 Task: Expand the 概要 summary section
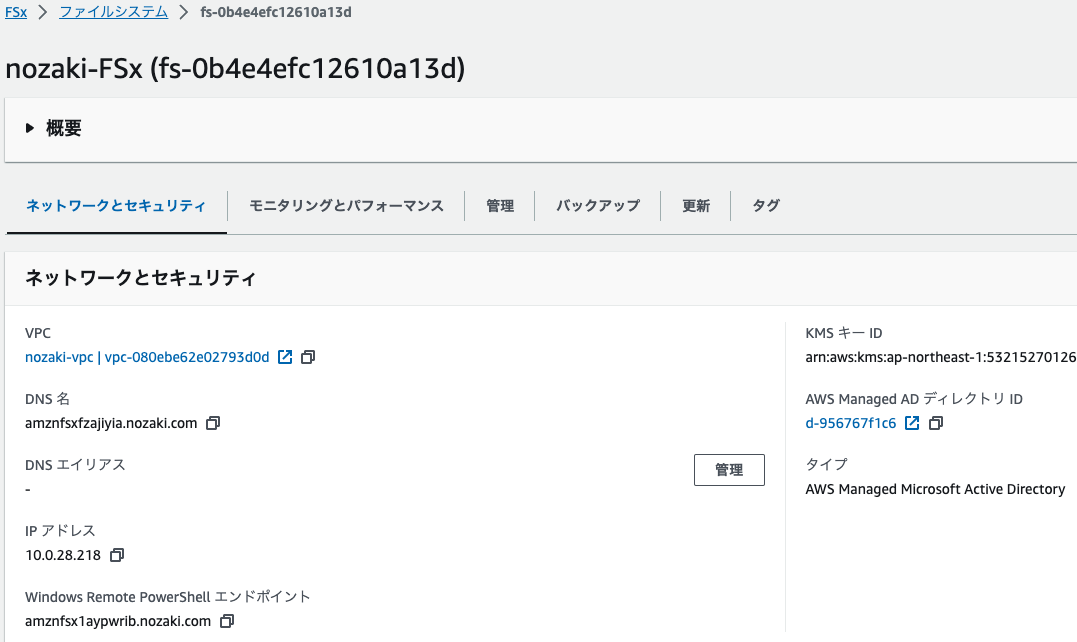30,128
